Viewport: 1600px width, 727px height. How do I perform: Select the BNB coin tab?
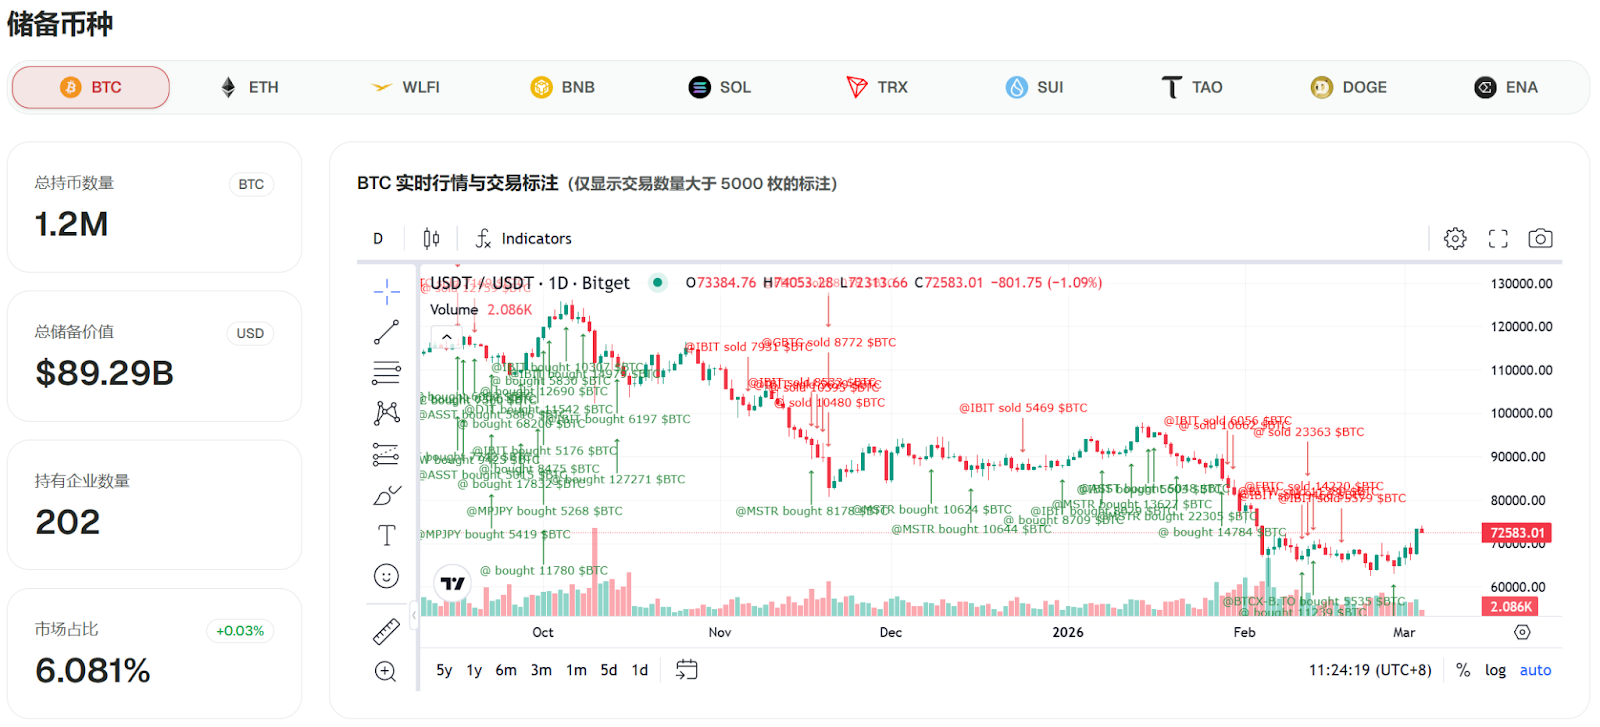563,87
